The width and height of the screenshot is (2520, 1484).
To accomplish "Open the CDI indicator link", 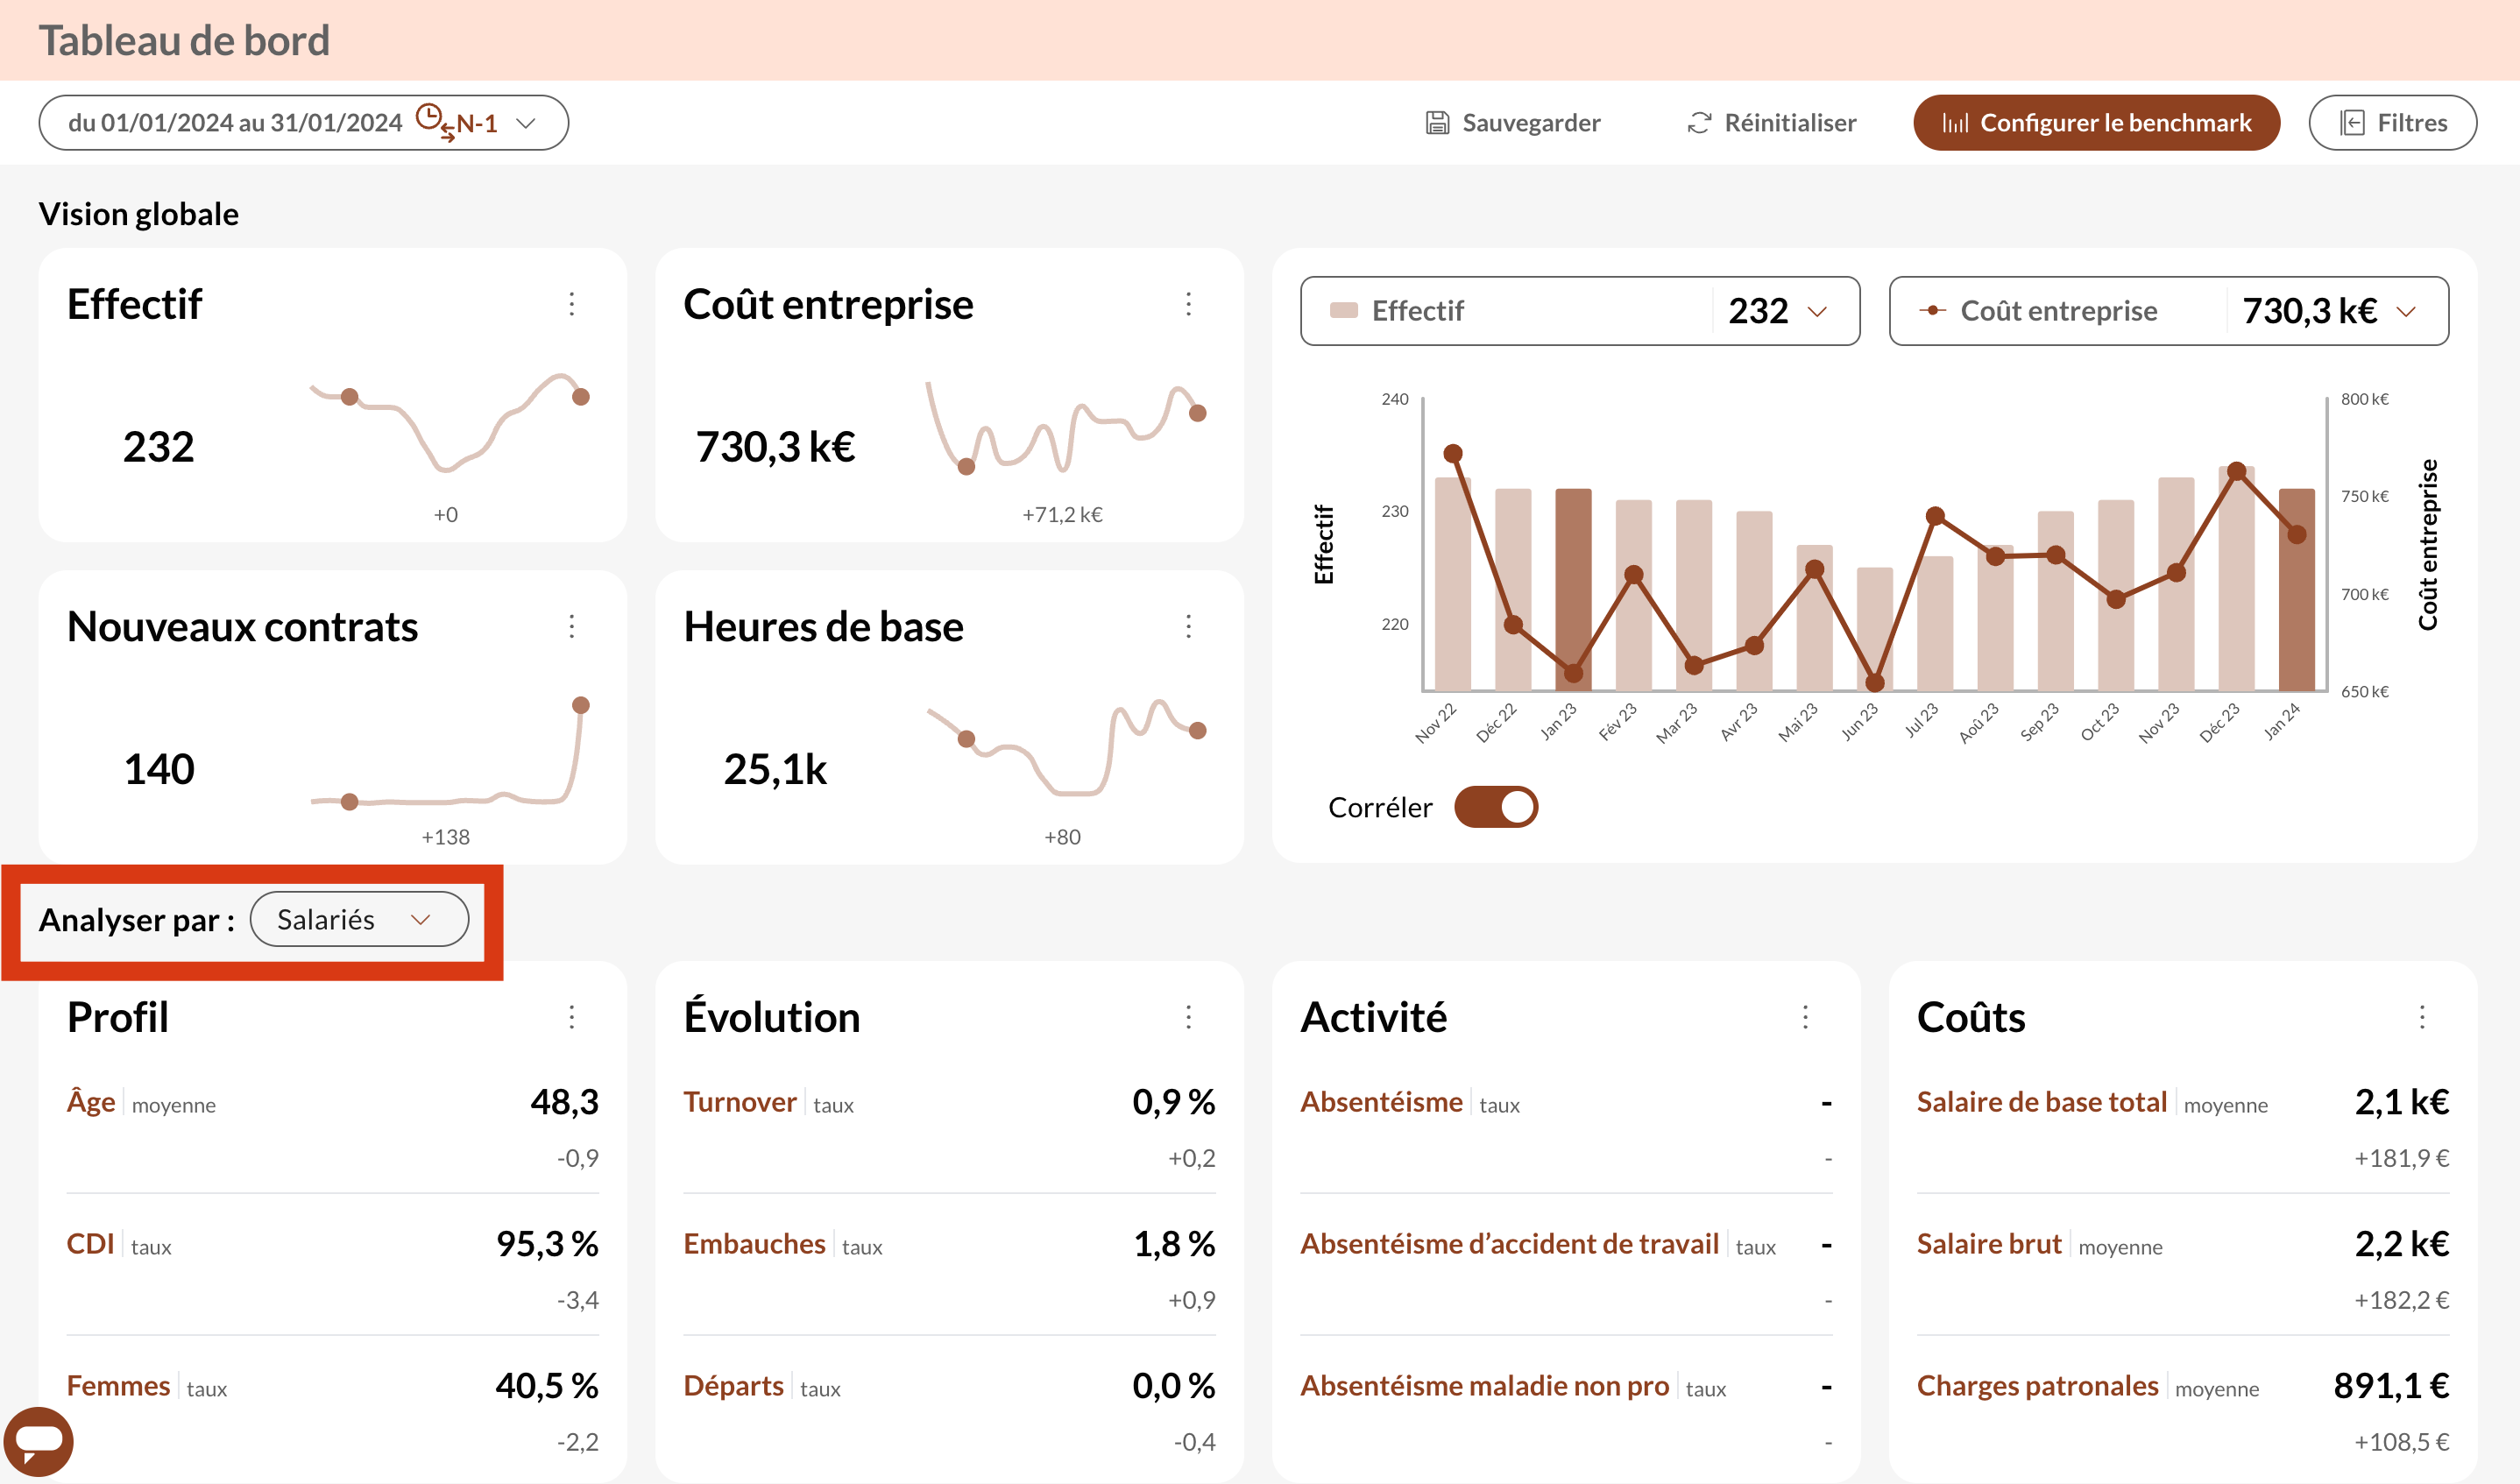I will [x=90, y=1244].
